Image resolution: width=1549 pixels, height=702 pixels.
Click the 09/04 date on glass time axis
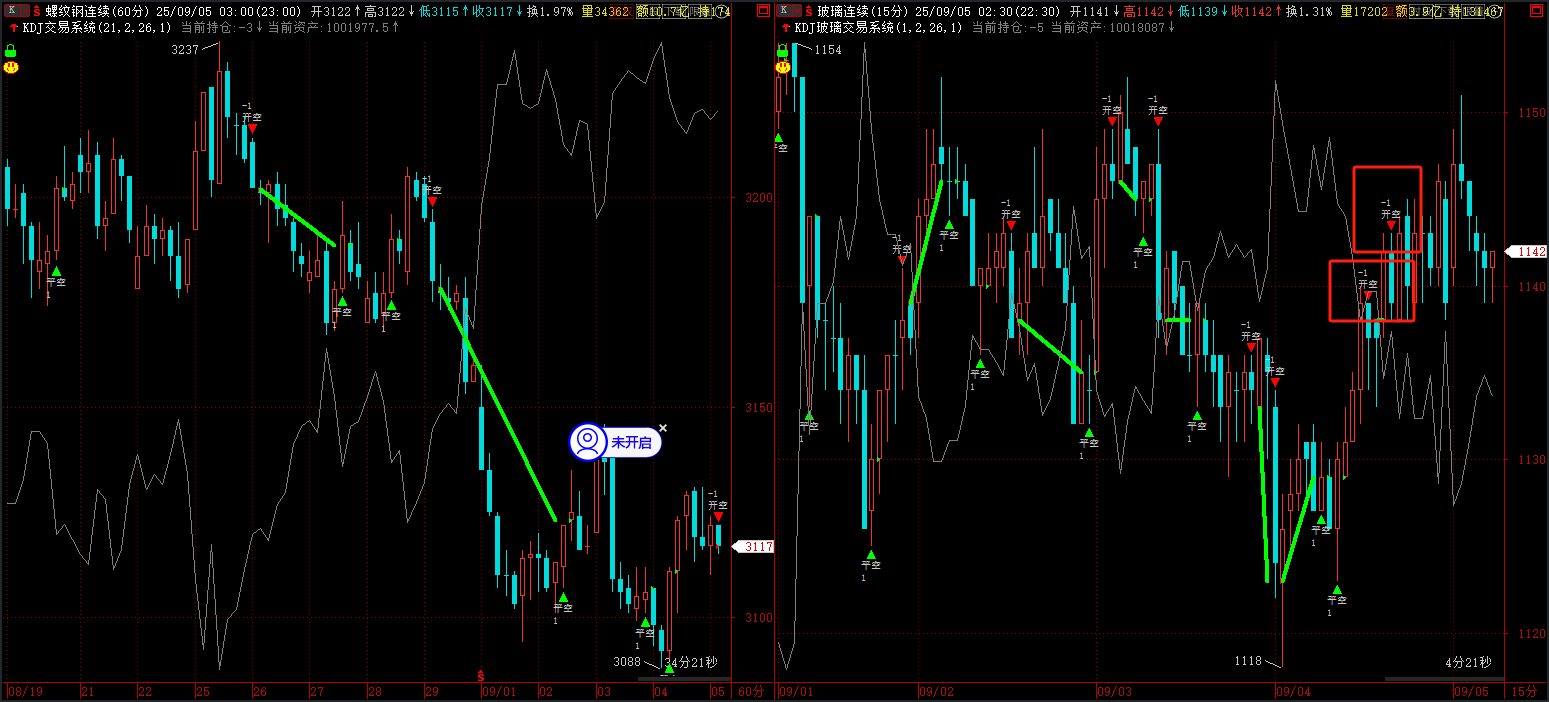[1293, 691]
